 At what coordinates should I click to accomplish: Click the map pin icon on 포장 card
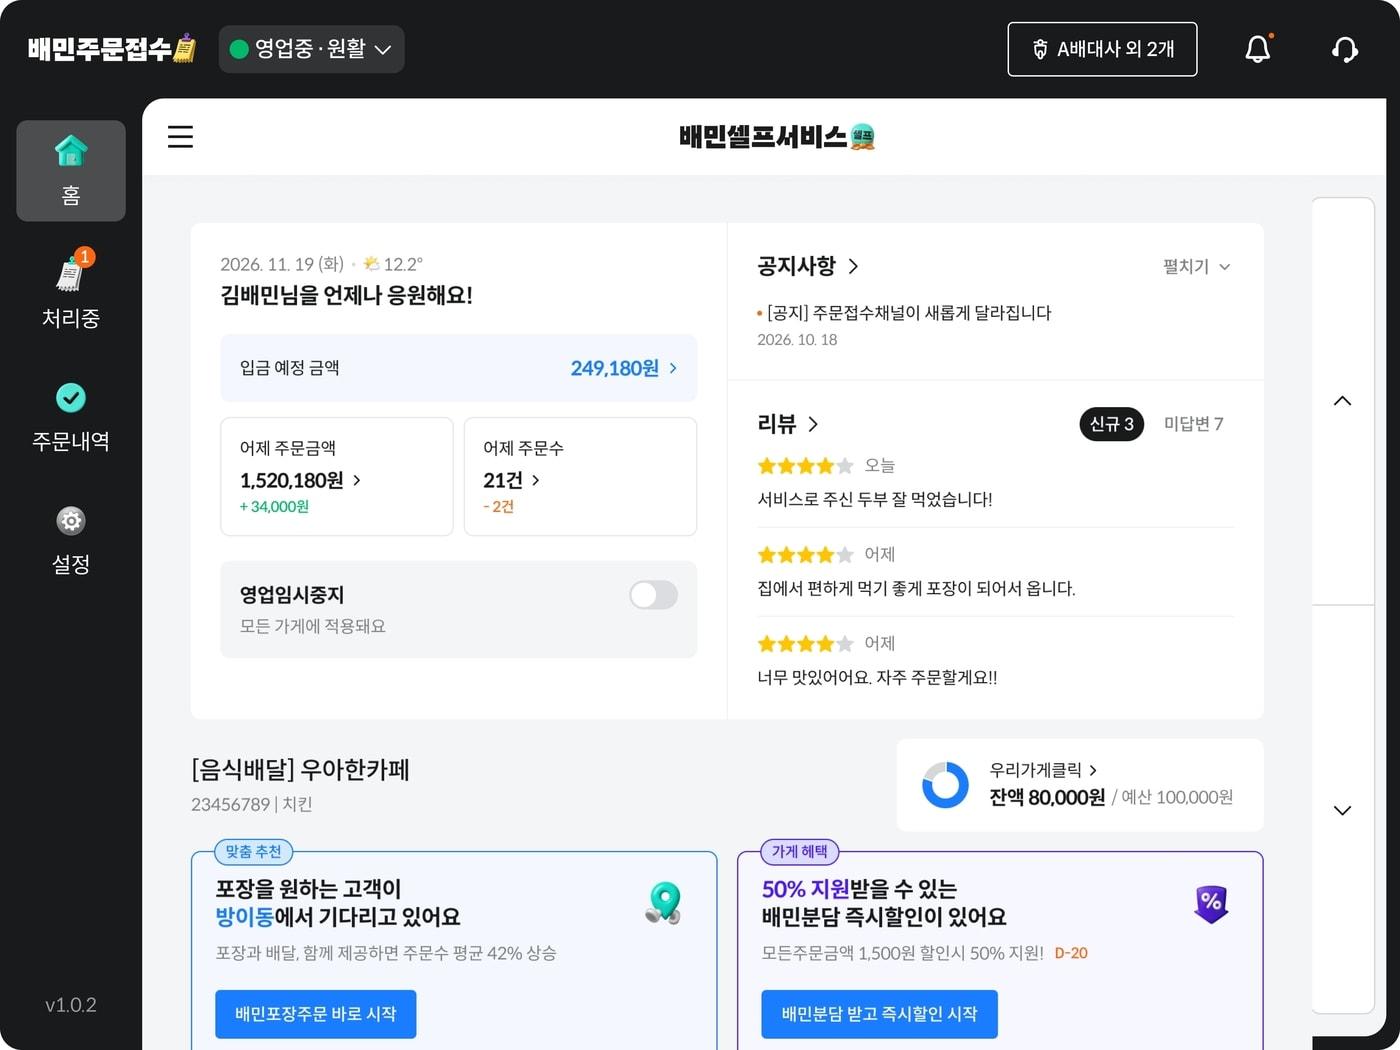click(663, 903)
